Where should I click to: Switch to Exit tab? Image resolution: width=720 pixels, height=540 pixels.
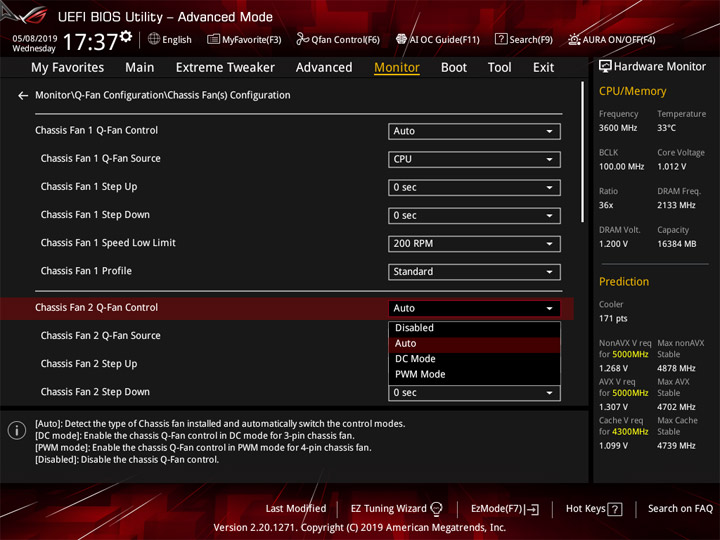(x=543, y=68)
